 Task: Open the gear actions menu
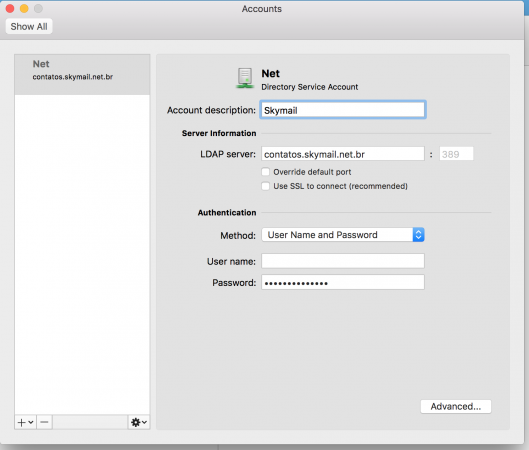(x=139, y=422)
